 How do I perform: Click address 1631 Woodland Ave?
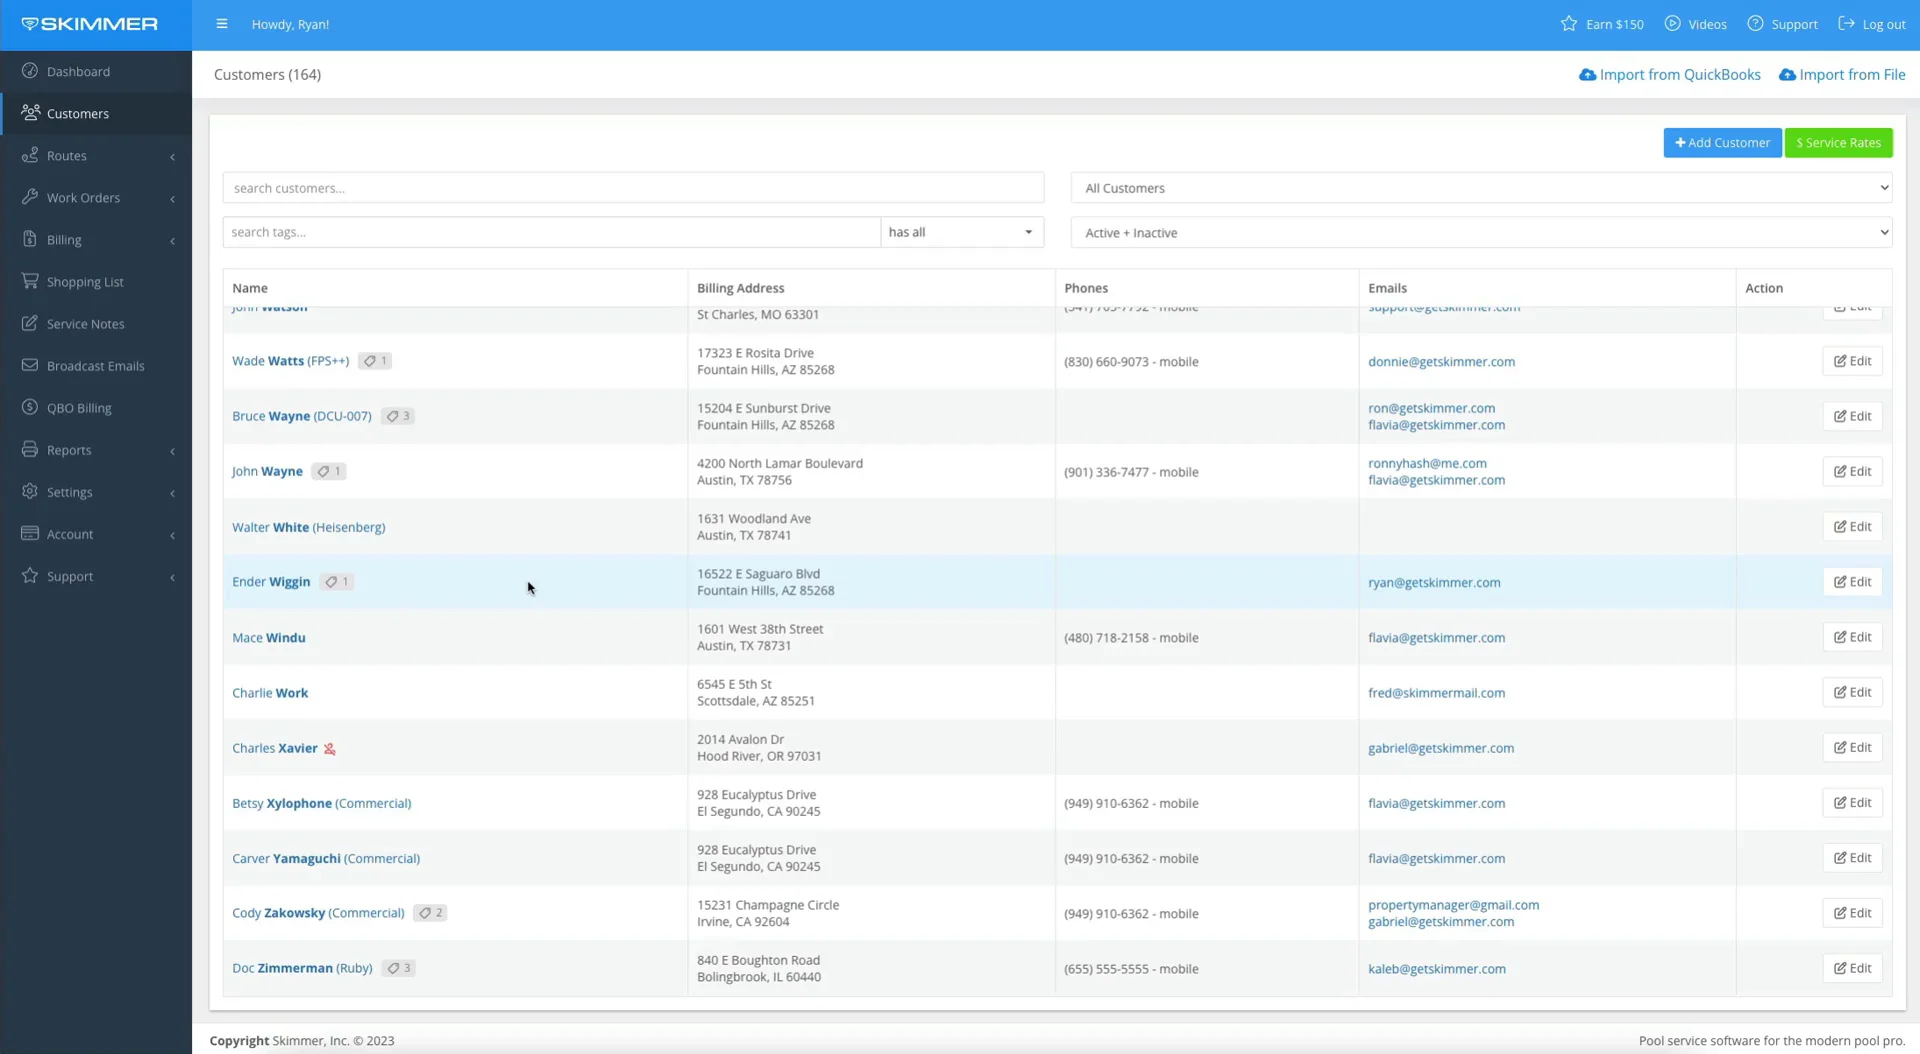pyautogui.click(x=754, y=519)
